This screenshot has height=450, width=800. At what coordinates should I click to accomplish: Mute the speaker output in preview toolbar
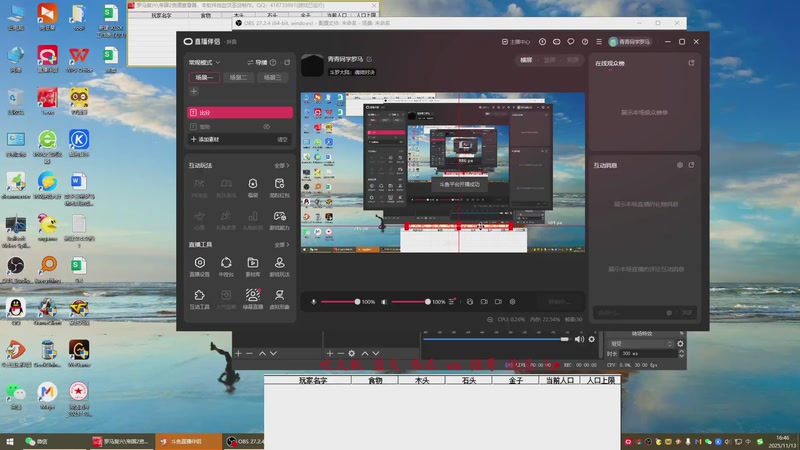pos(384,302)
